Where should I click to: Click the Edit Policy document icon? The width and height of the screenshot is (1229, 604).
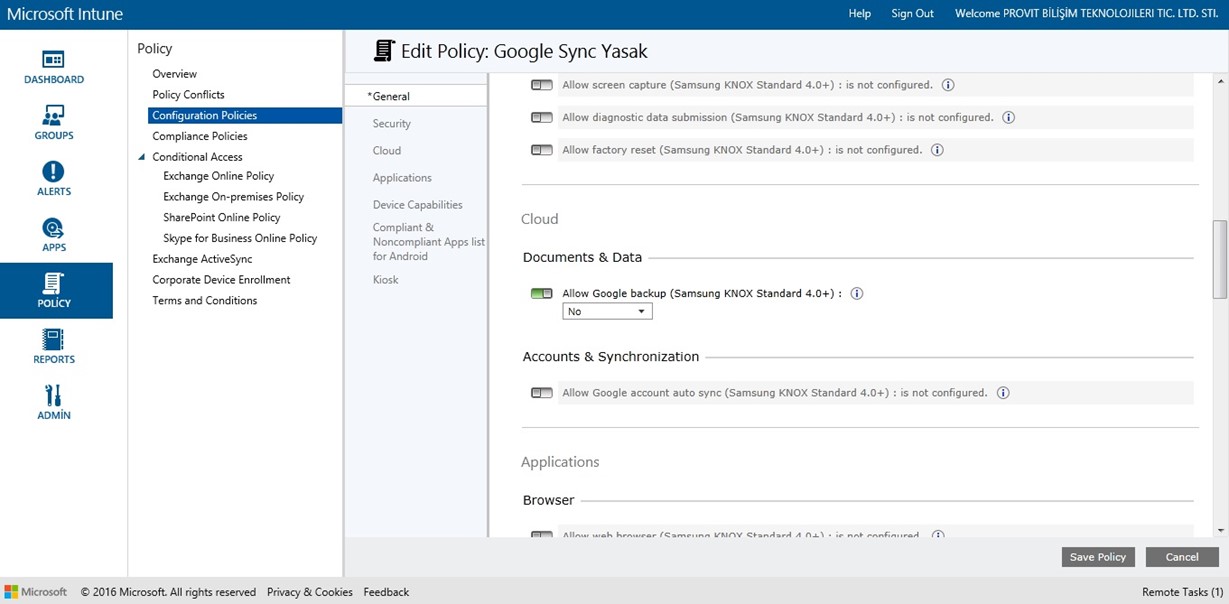[x=384, y=51]
